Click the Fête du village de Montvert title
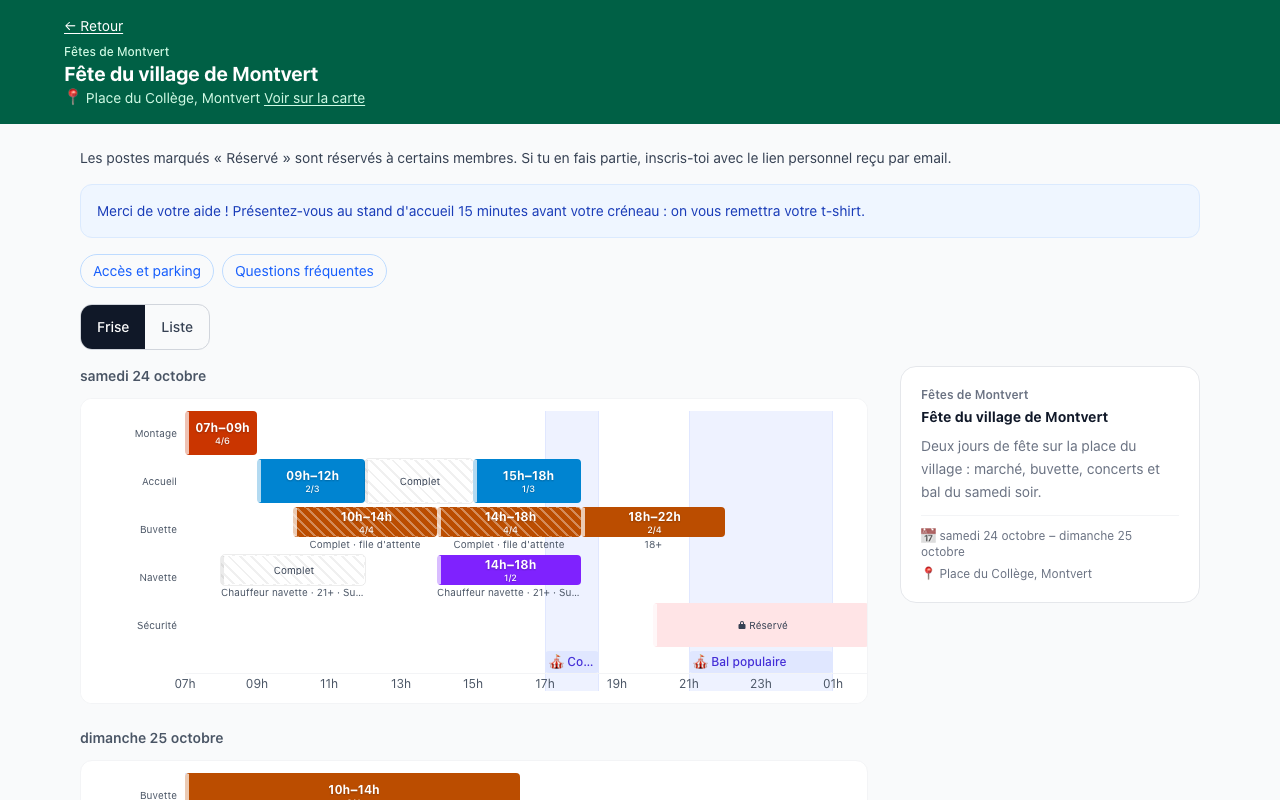Viewport: 1280px width, 800px height. [x=191, y=74]
